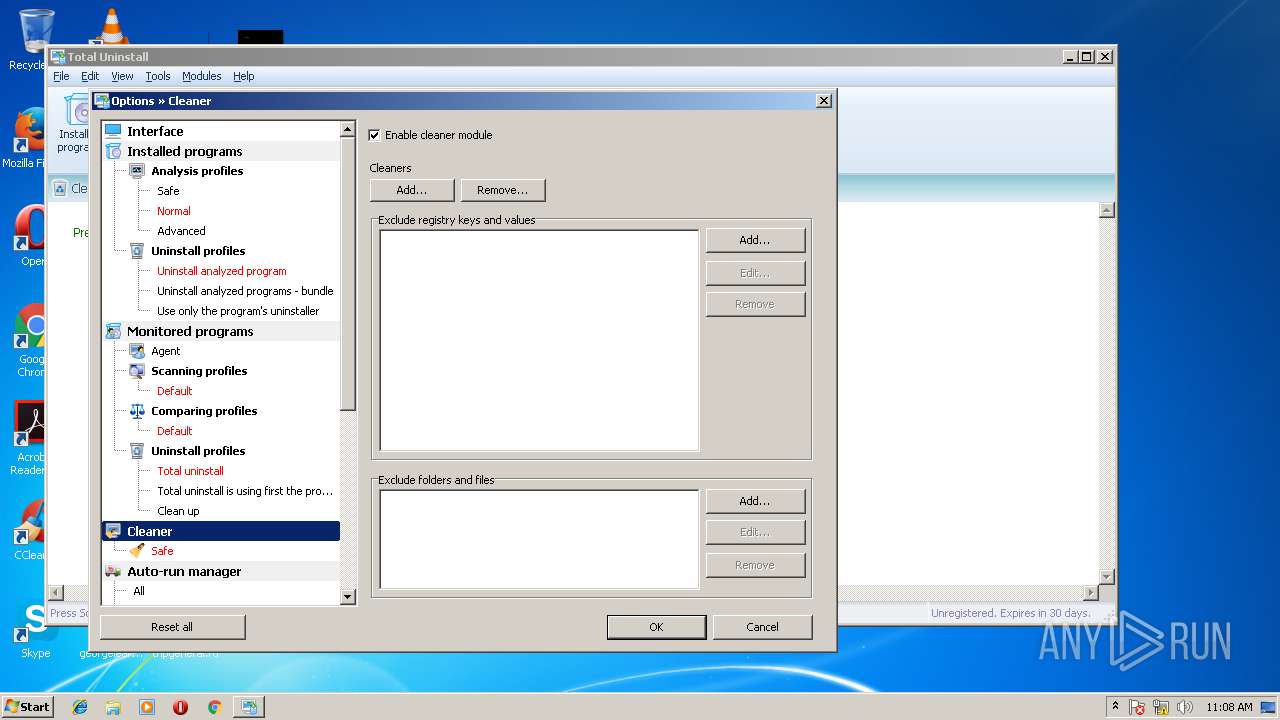Select the Total uninstall profile
The image size is (1280, 720).
point(190,471)
